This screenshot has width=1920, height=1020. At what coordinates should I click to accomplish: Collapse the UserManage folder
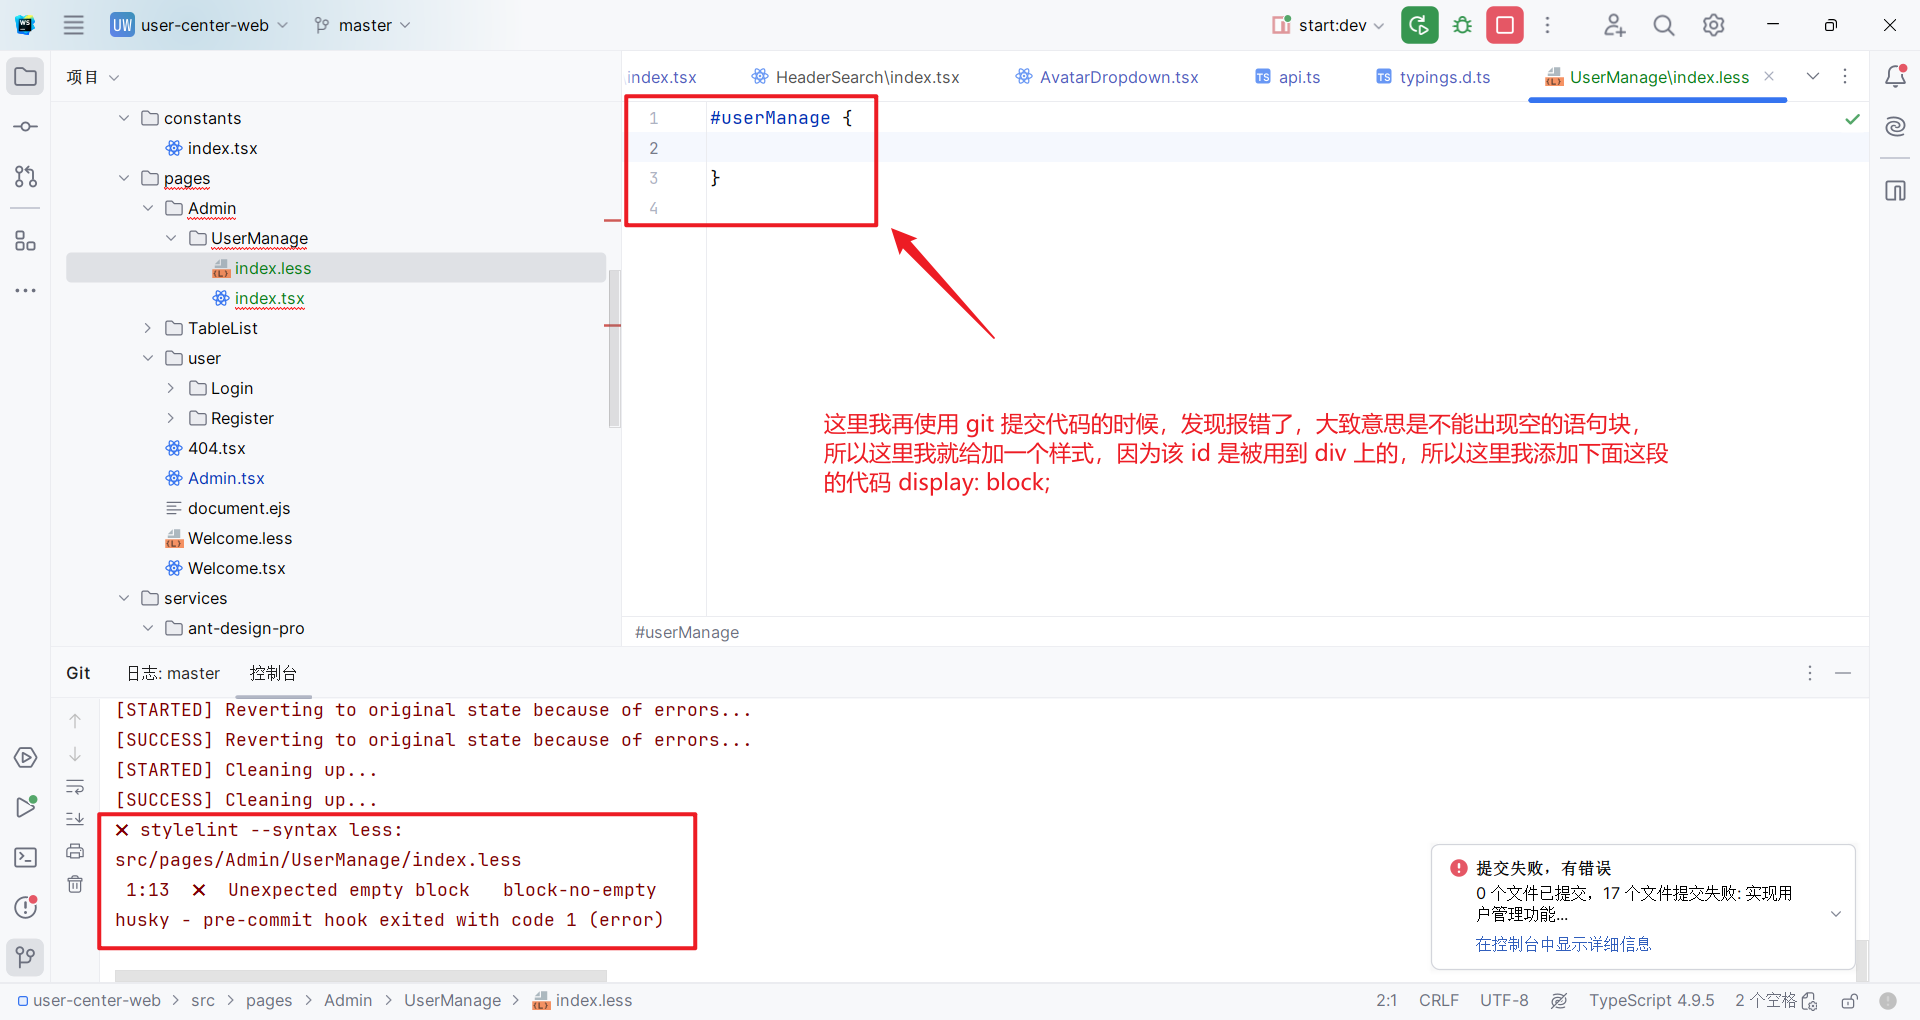[x=171, y=238]
